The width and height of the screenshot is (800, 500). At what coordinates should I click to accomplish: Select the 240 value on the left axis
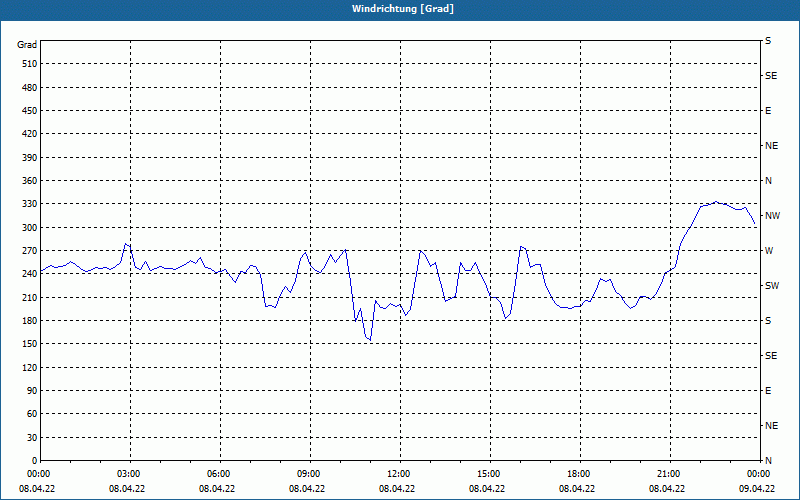coord(30,274)
